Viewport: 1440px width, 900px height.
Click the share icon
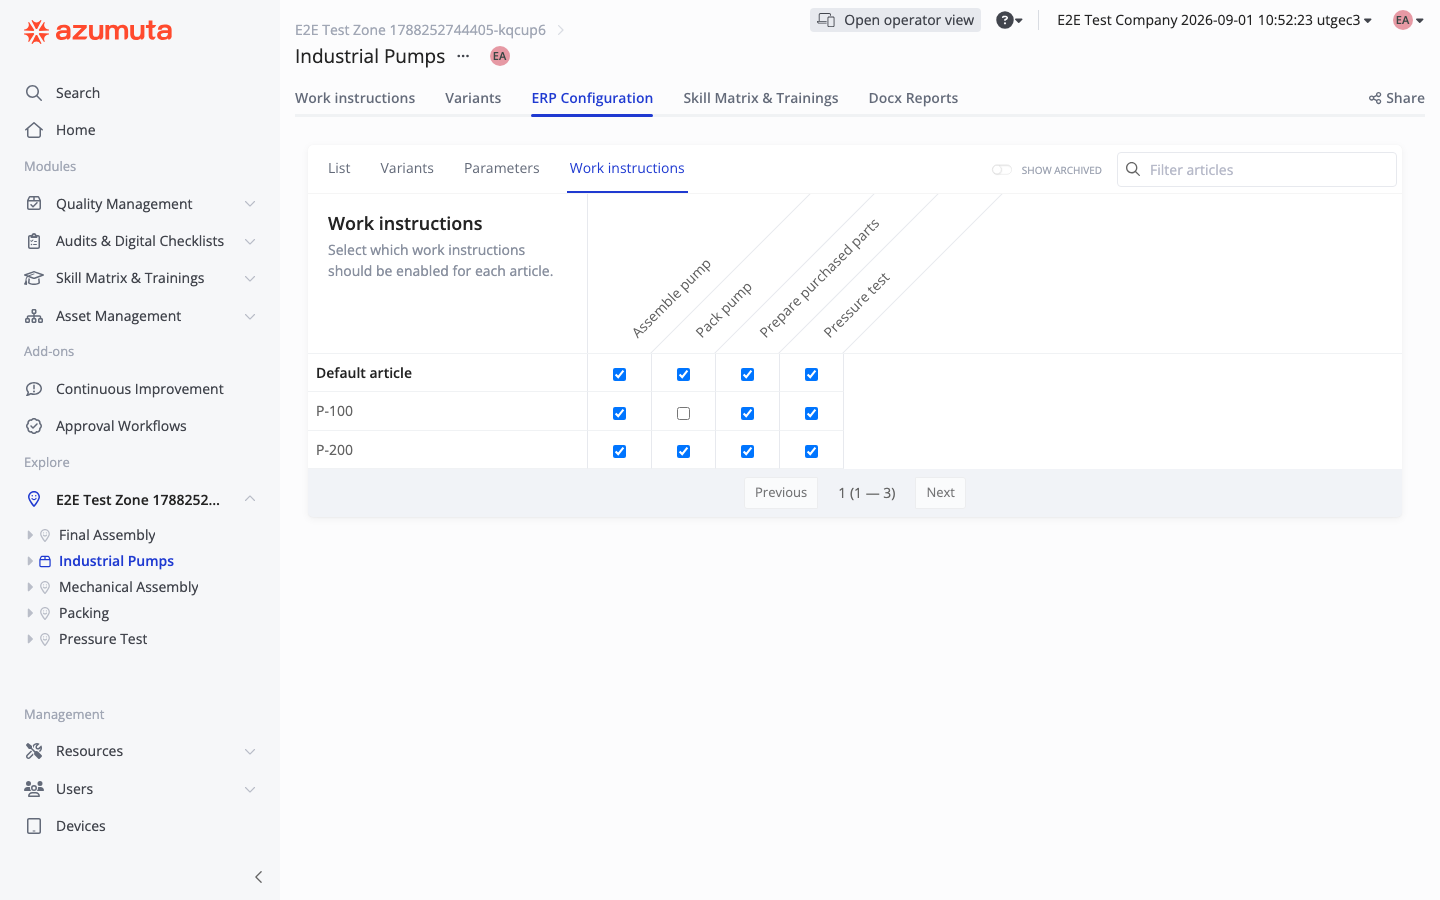tap(1375, 98)
